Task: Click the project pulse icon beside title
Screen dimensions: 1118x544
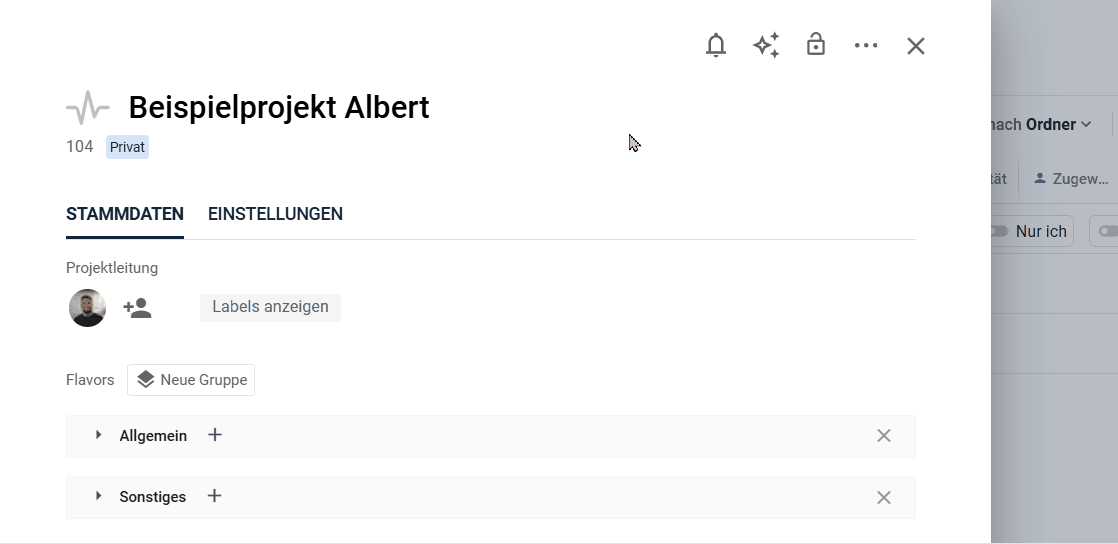Action: coord(88,107)
